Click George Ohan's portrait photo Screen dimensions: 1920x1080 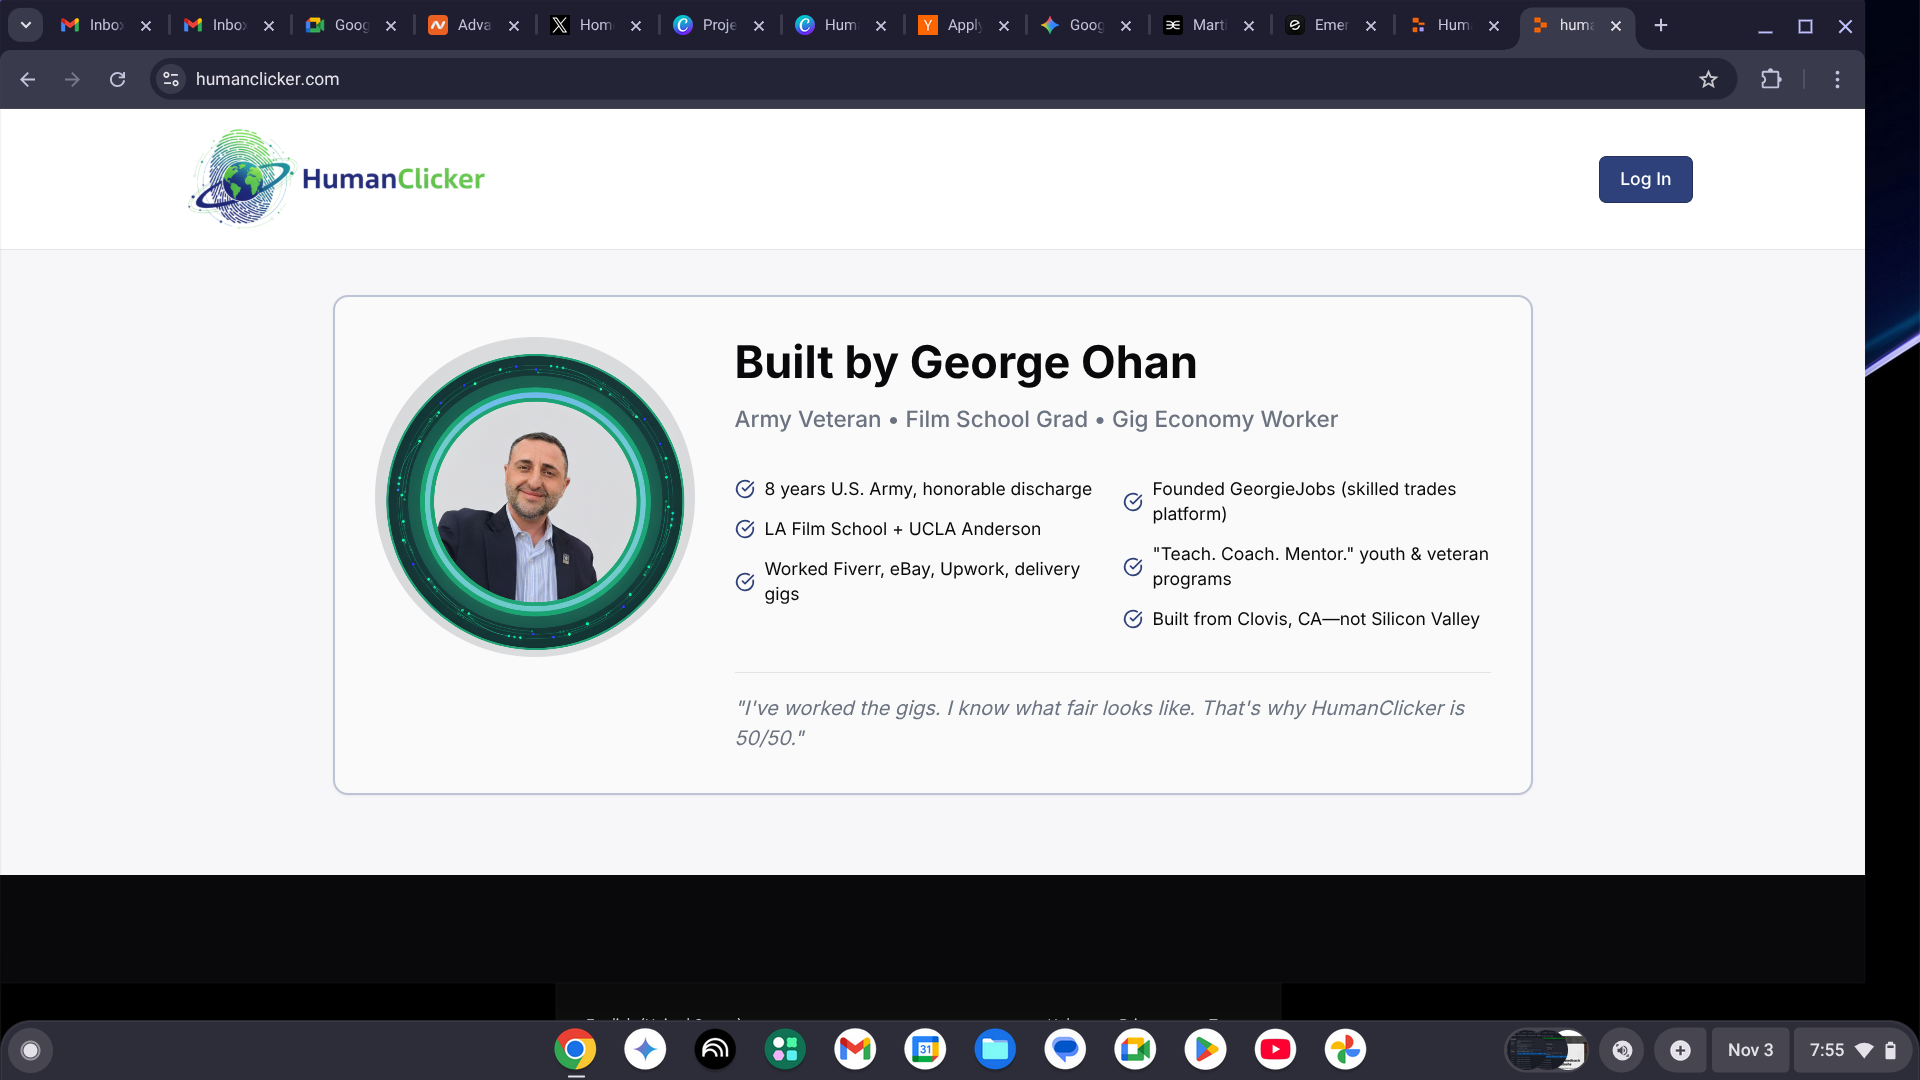tap(536, 498)
